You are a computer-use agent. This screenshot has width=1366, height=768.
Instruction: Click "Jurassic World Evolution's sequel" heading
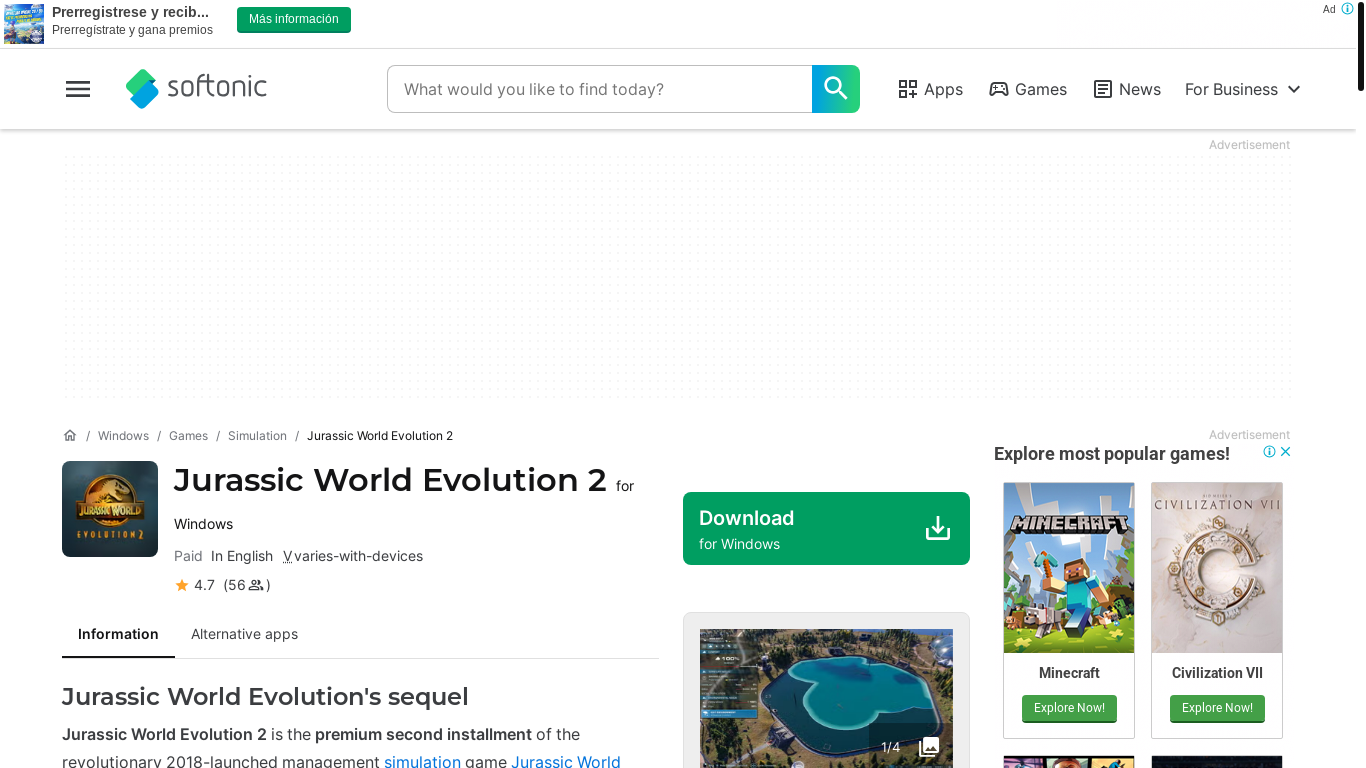pos(265,697)
